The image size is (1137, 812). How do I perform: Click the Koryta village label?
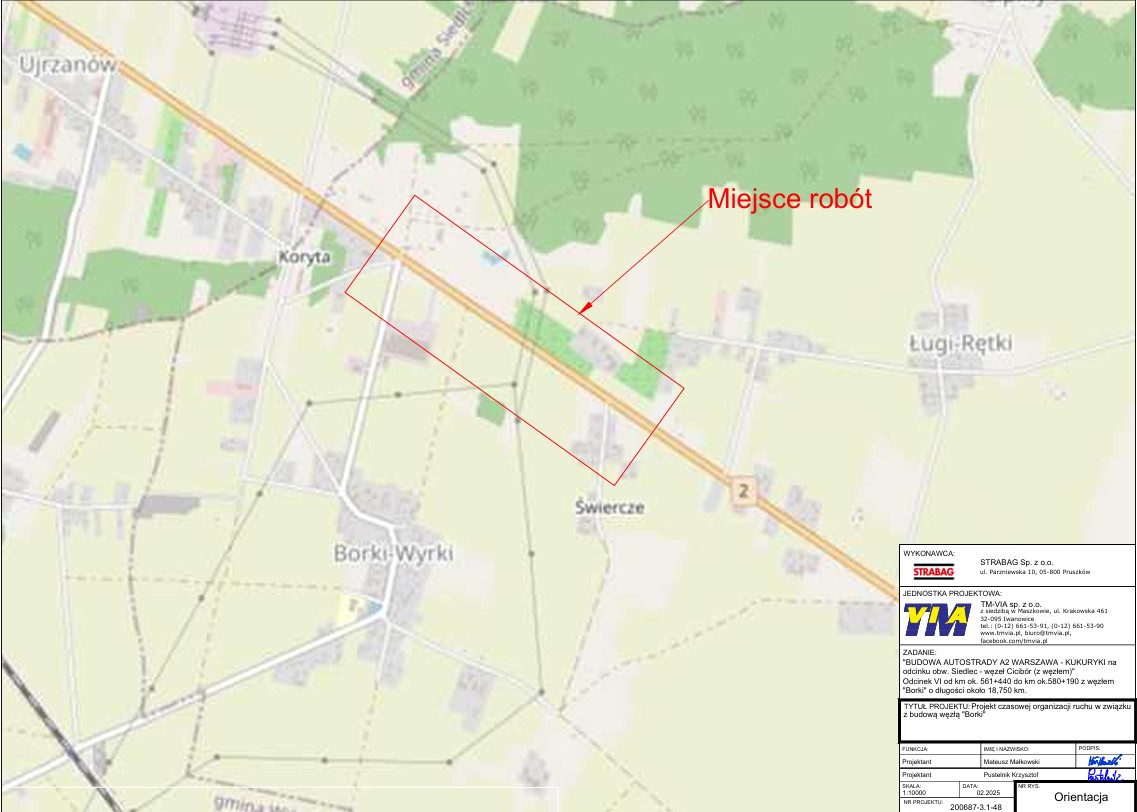click(305, 257)
